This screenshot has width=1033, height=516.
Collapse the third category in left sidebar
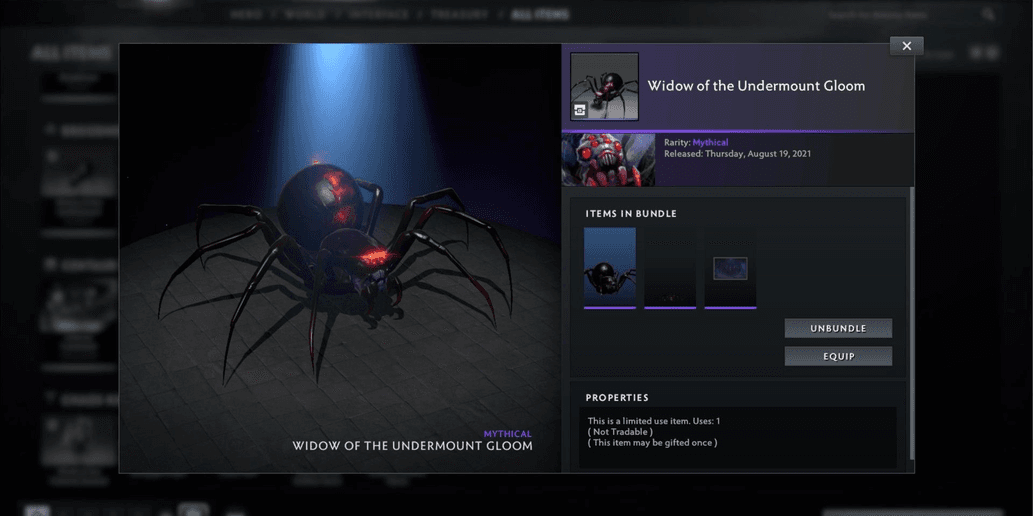pos(50,398)
